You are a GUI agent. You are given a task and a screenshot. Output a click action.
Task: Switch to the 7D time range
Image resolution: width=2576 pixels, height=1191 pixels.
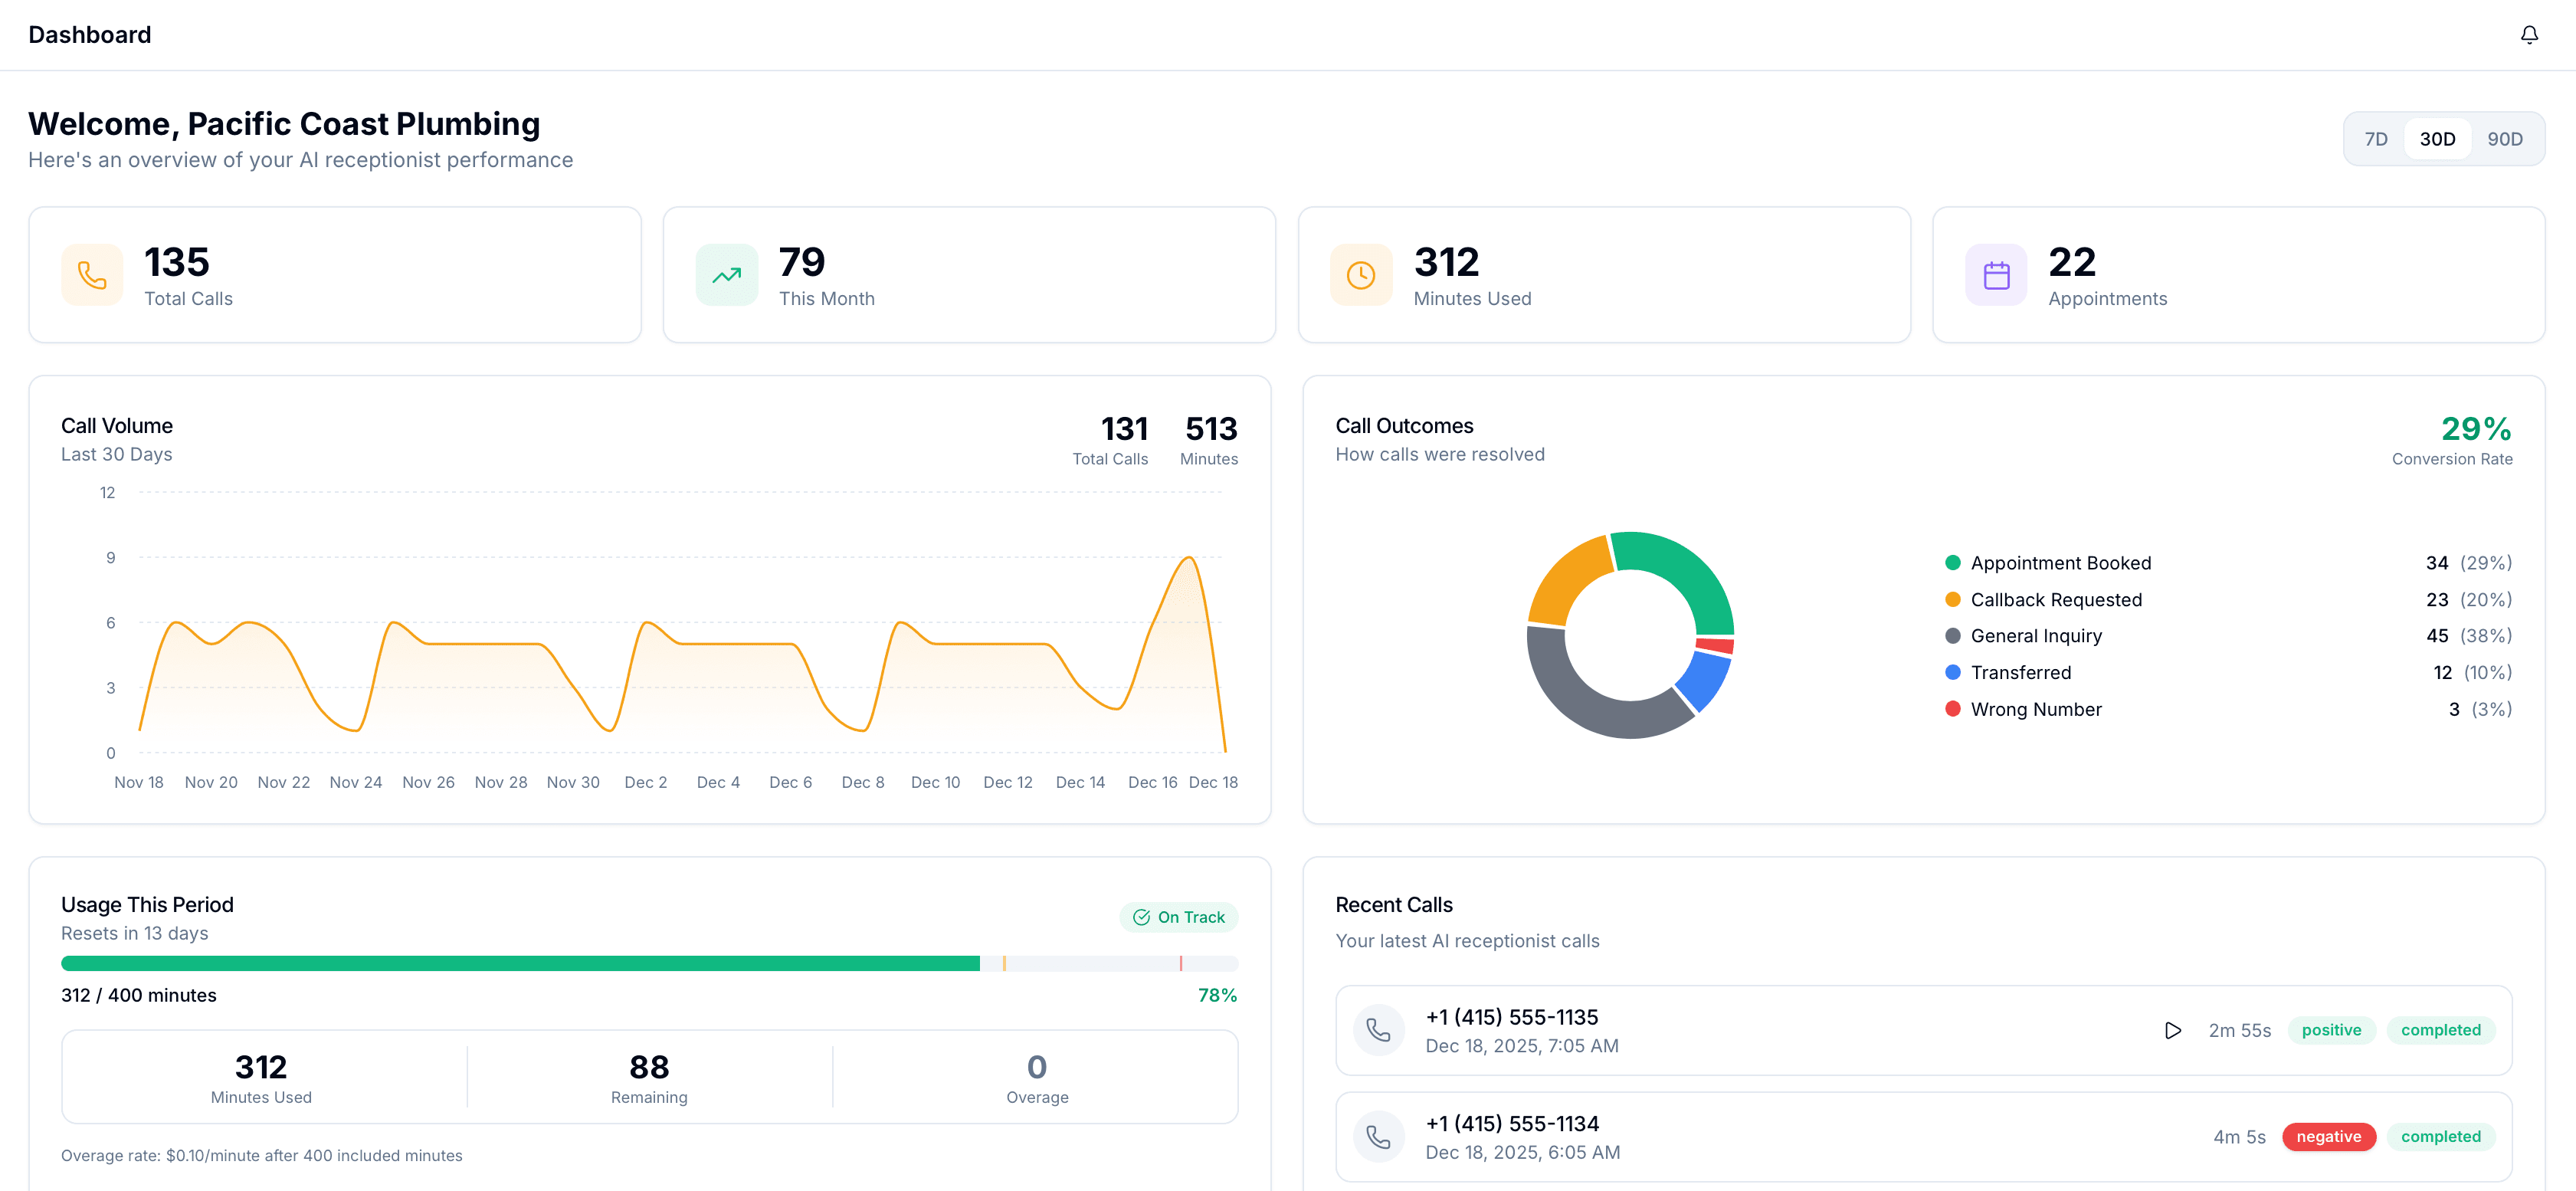coord(2376,139)
